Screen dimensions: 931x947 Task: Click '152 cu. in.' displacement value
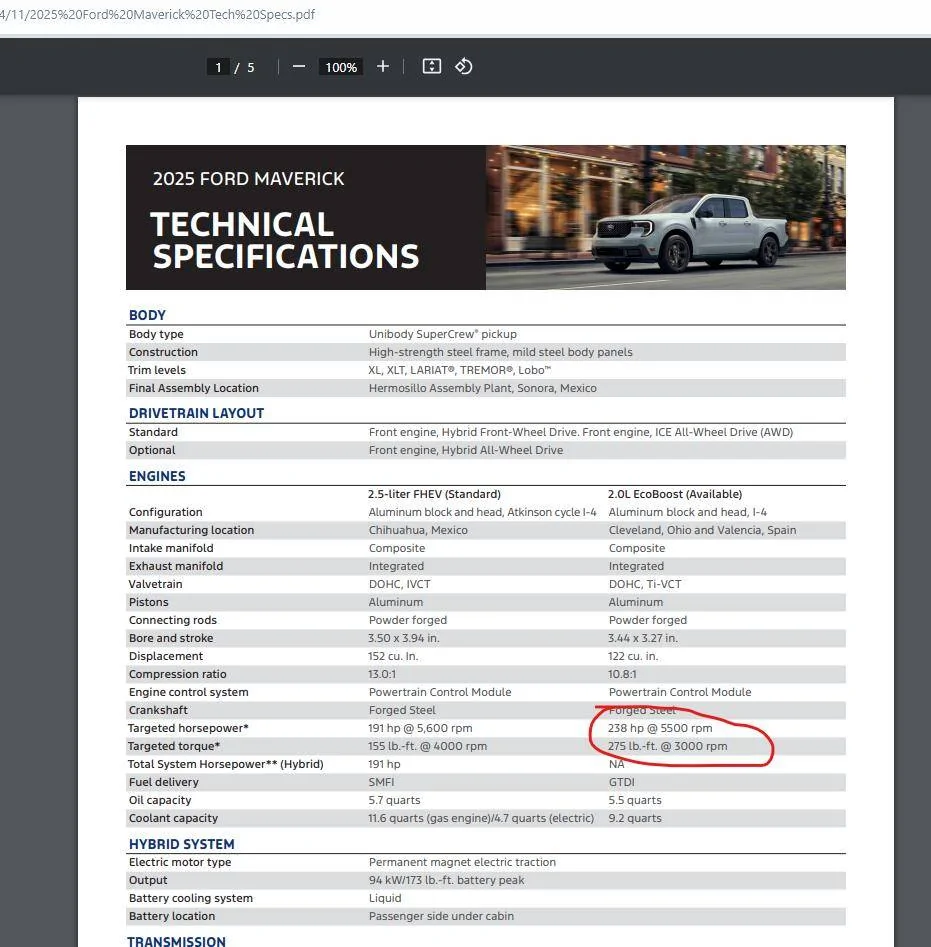(393, 656)
